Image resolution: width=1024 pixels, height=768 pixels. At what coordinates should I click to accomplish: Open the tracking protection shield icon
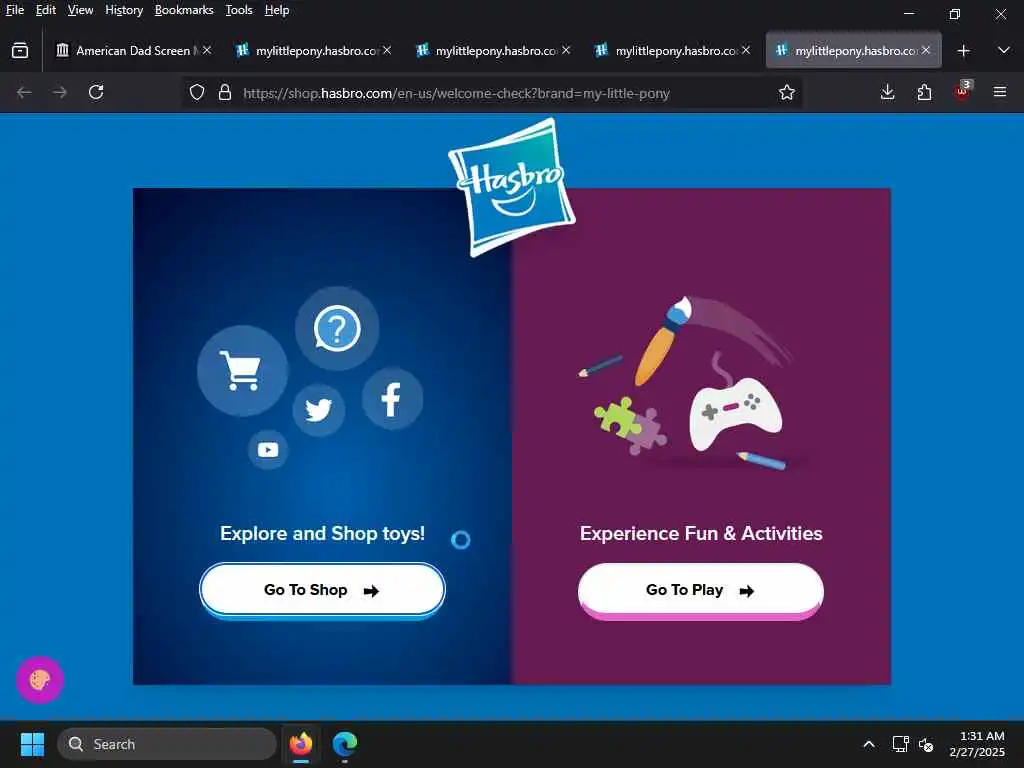click(x=197, y=93)
